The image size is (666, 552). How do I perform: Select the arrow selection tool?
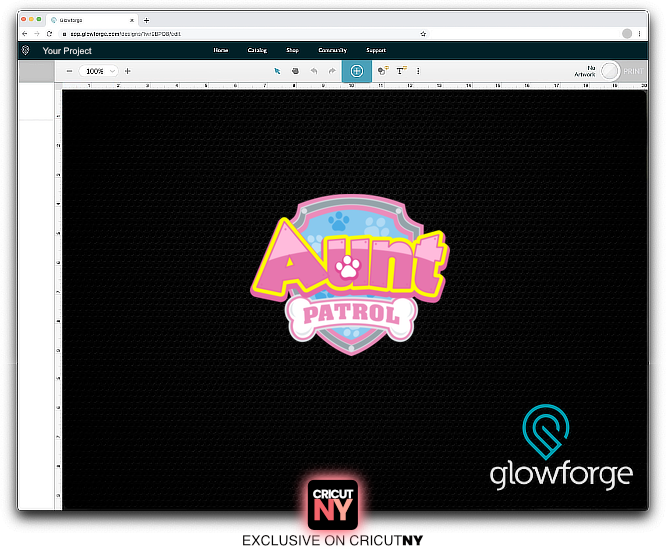277,71
